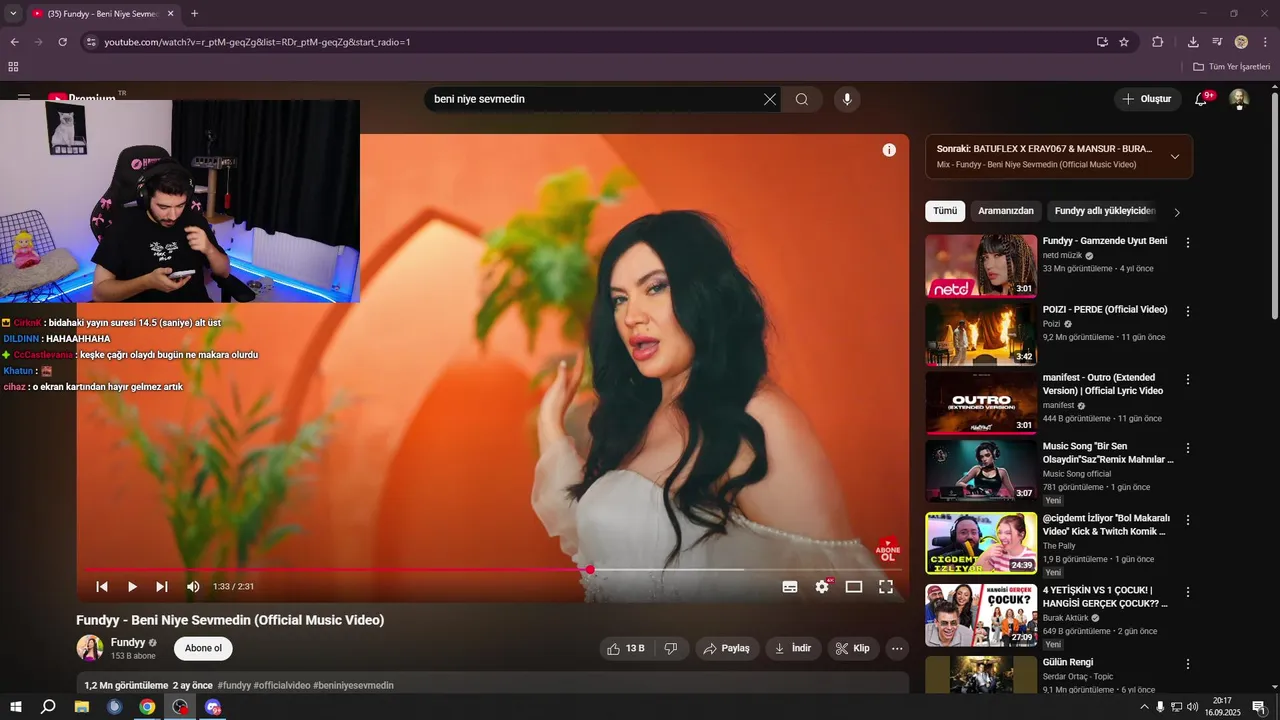This screenshot has height=720, width=1280.
Task: Subscribe with the Abone ol button
Action: coord(203,648)
